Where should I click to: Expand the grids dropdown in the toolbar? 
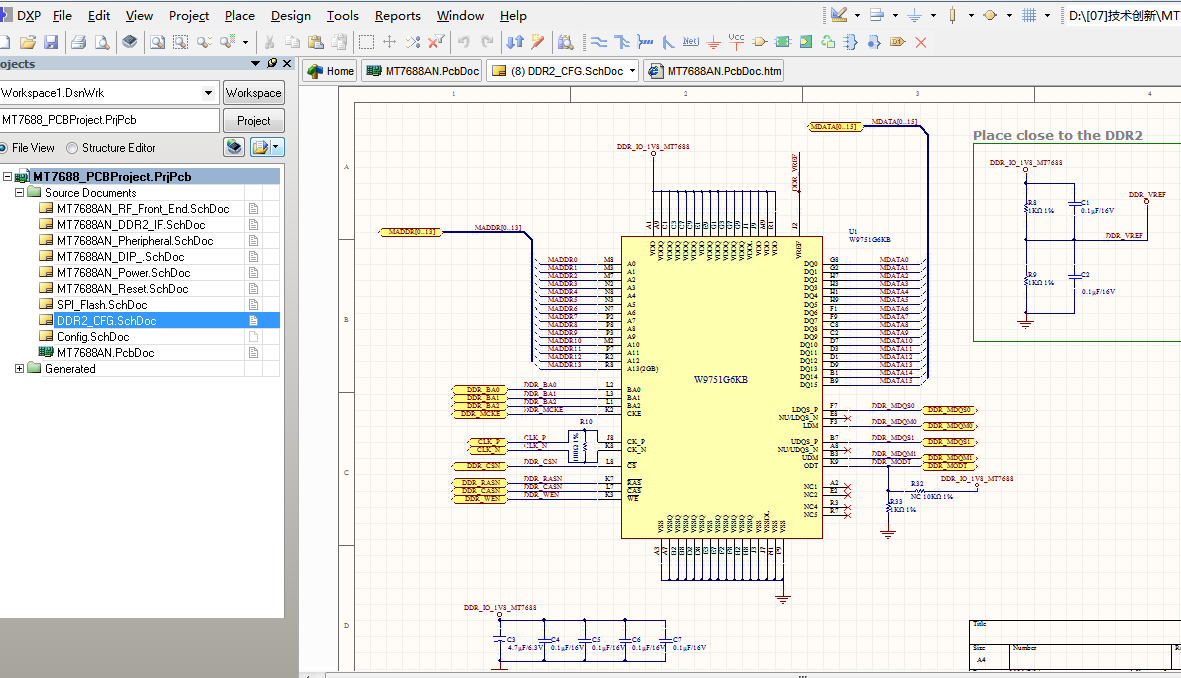point(1047,15)
